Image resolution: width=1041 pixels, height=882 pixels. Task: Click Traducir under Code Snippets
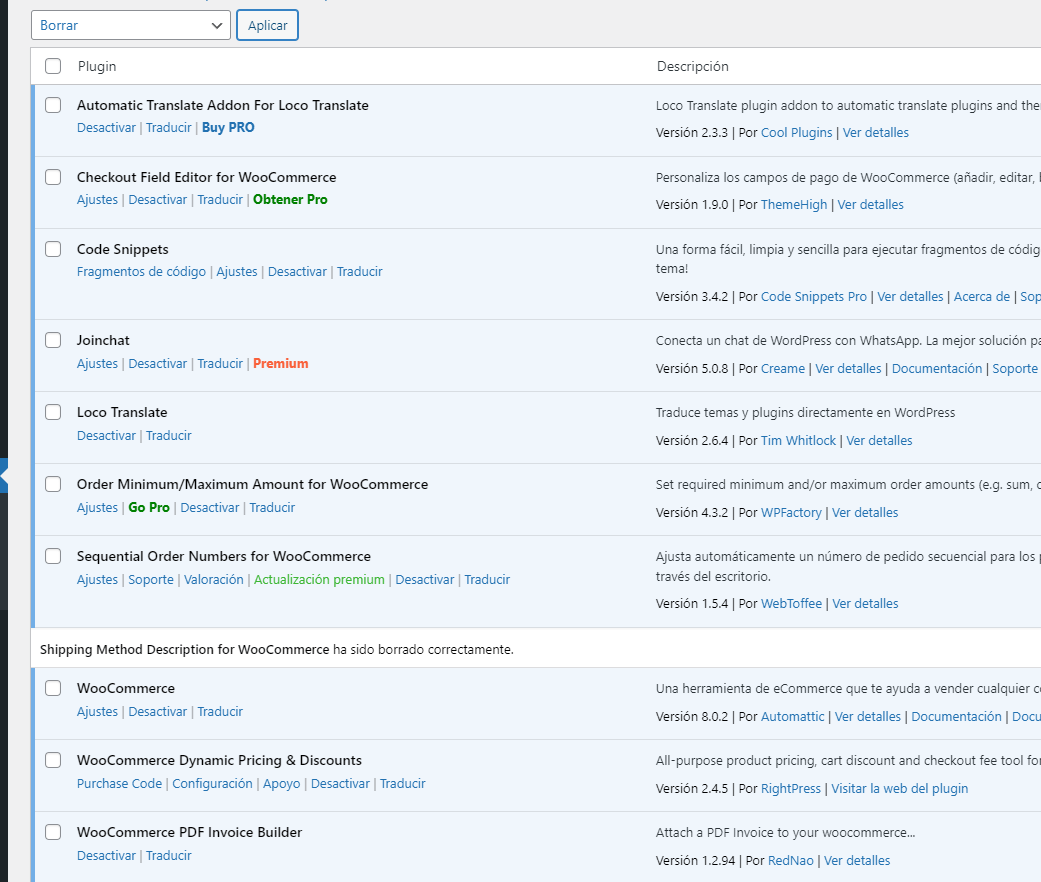pos(360,271)
